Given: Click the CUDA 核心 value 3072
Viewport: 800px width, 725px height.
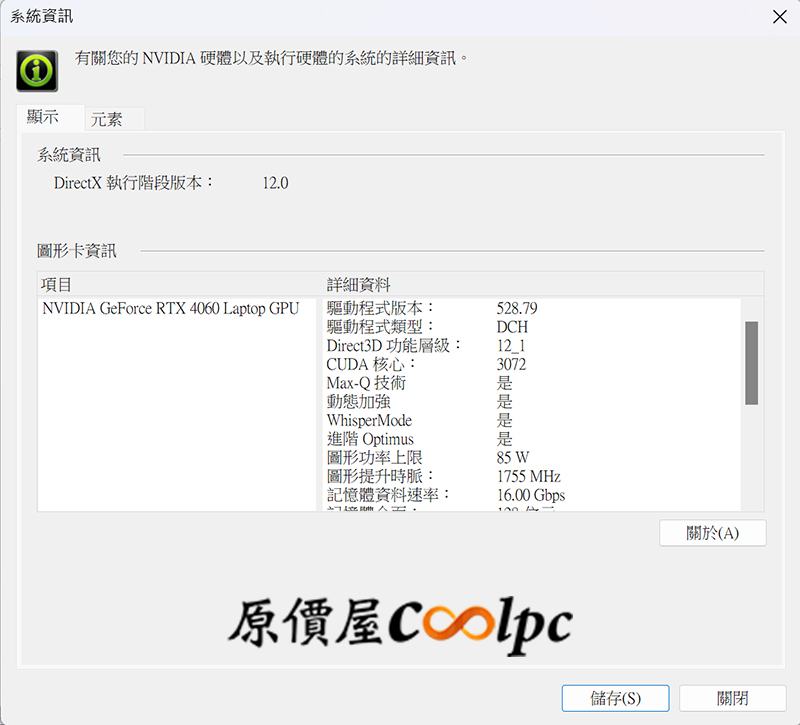Looking at the screenshot, I should coord(511,364).
